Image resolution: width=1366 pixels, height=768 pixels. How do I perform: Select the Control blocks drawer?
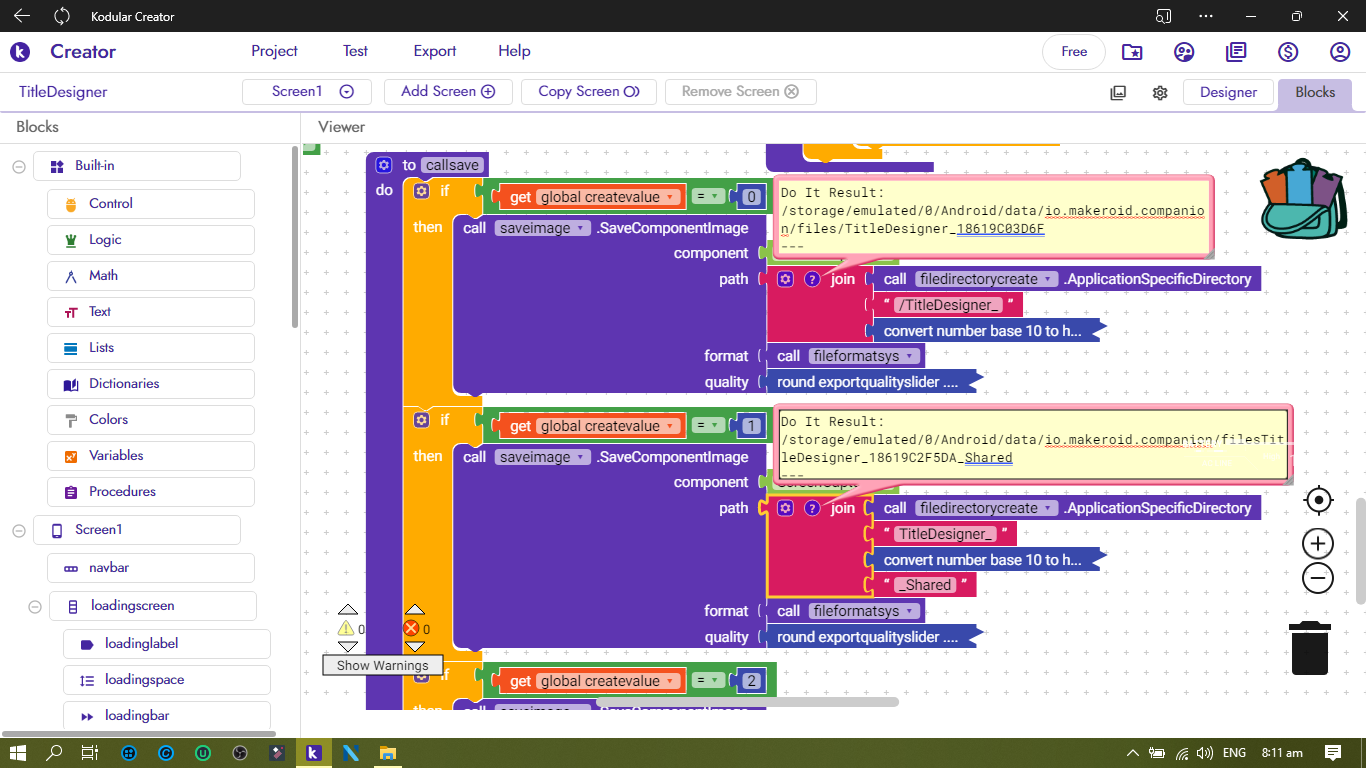[x=151, y=203]
